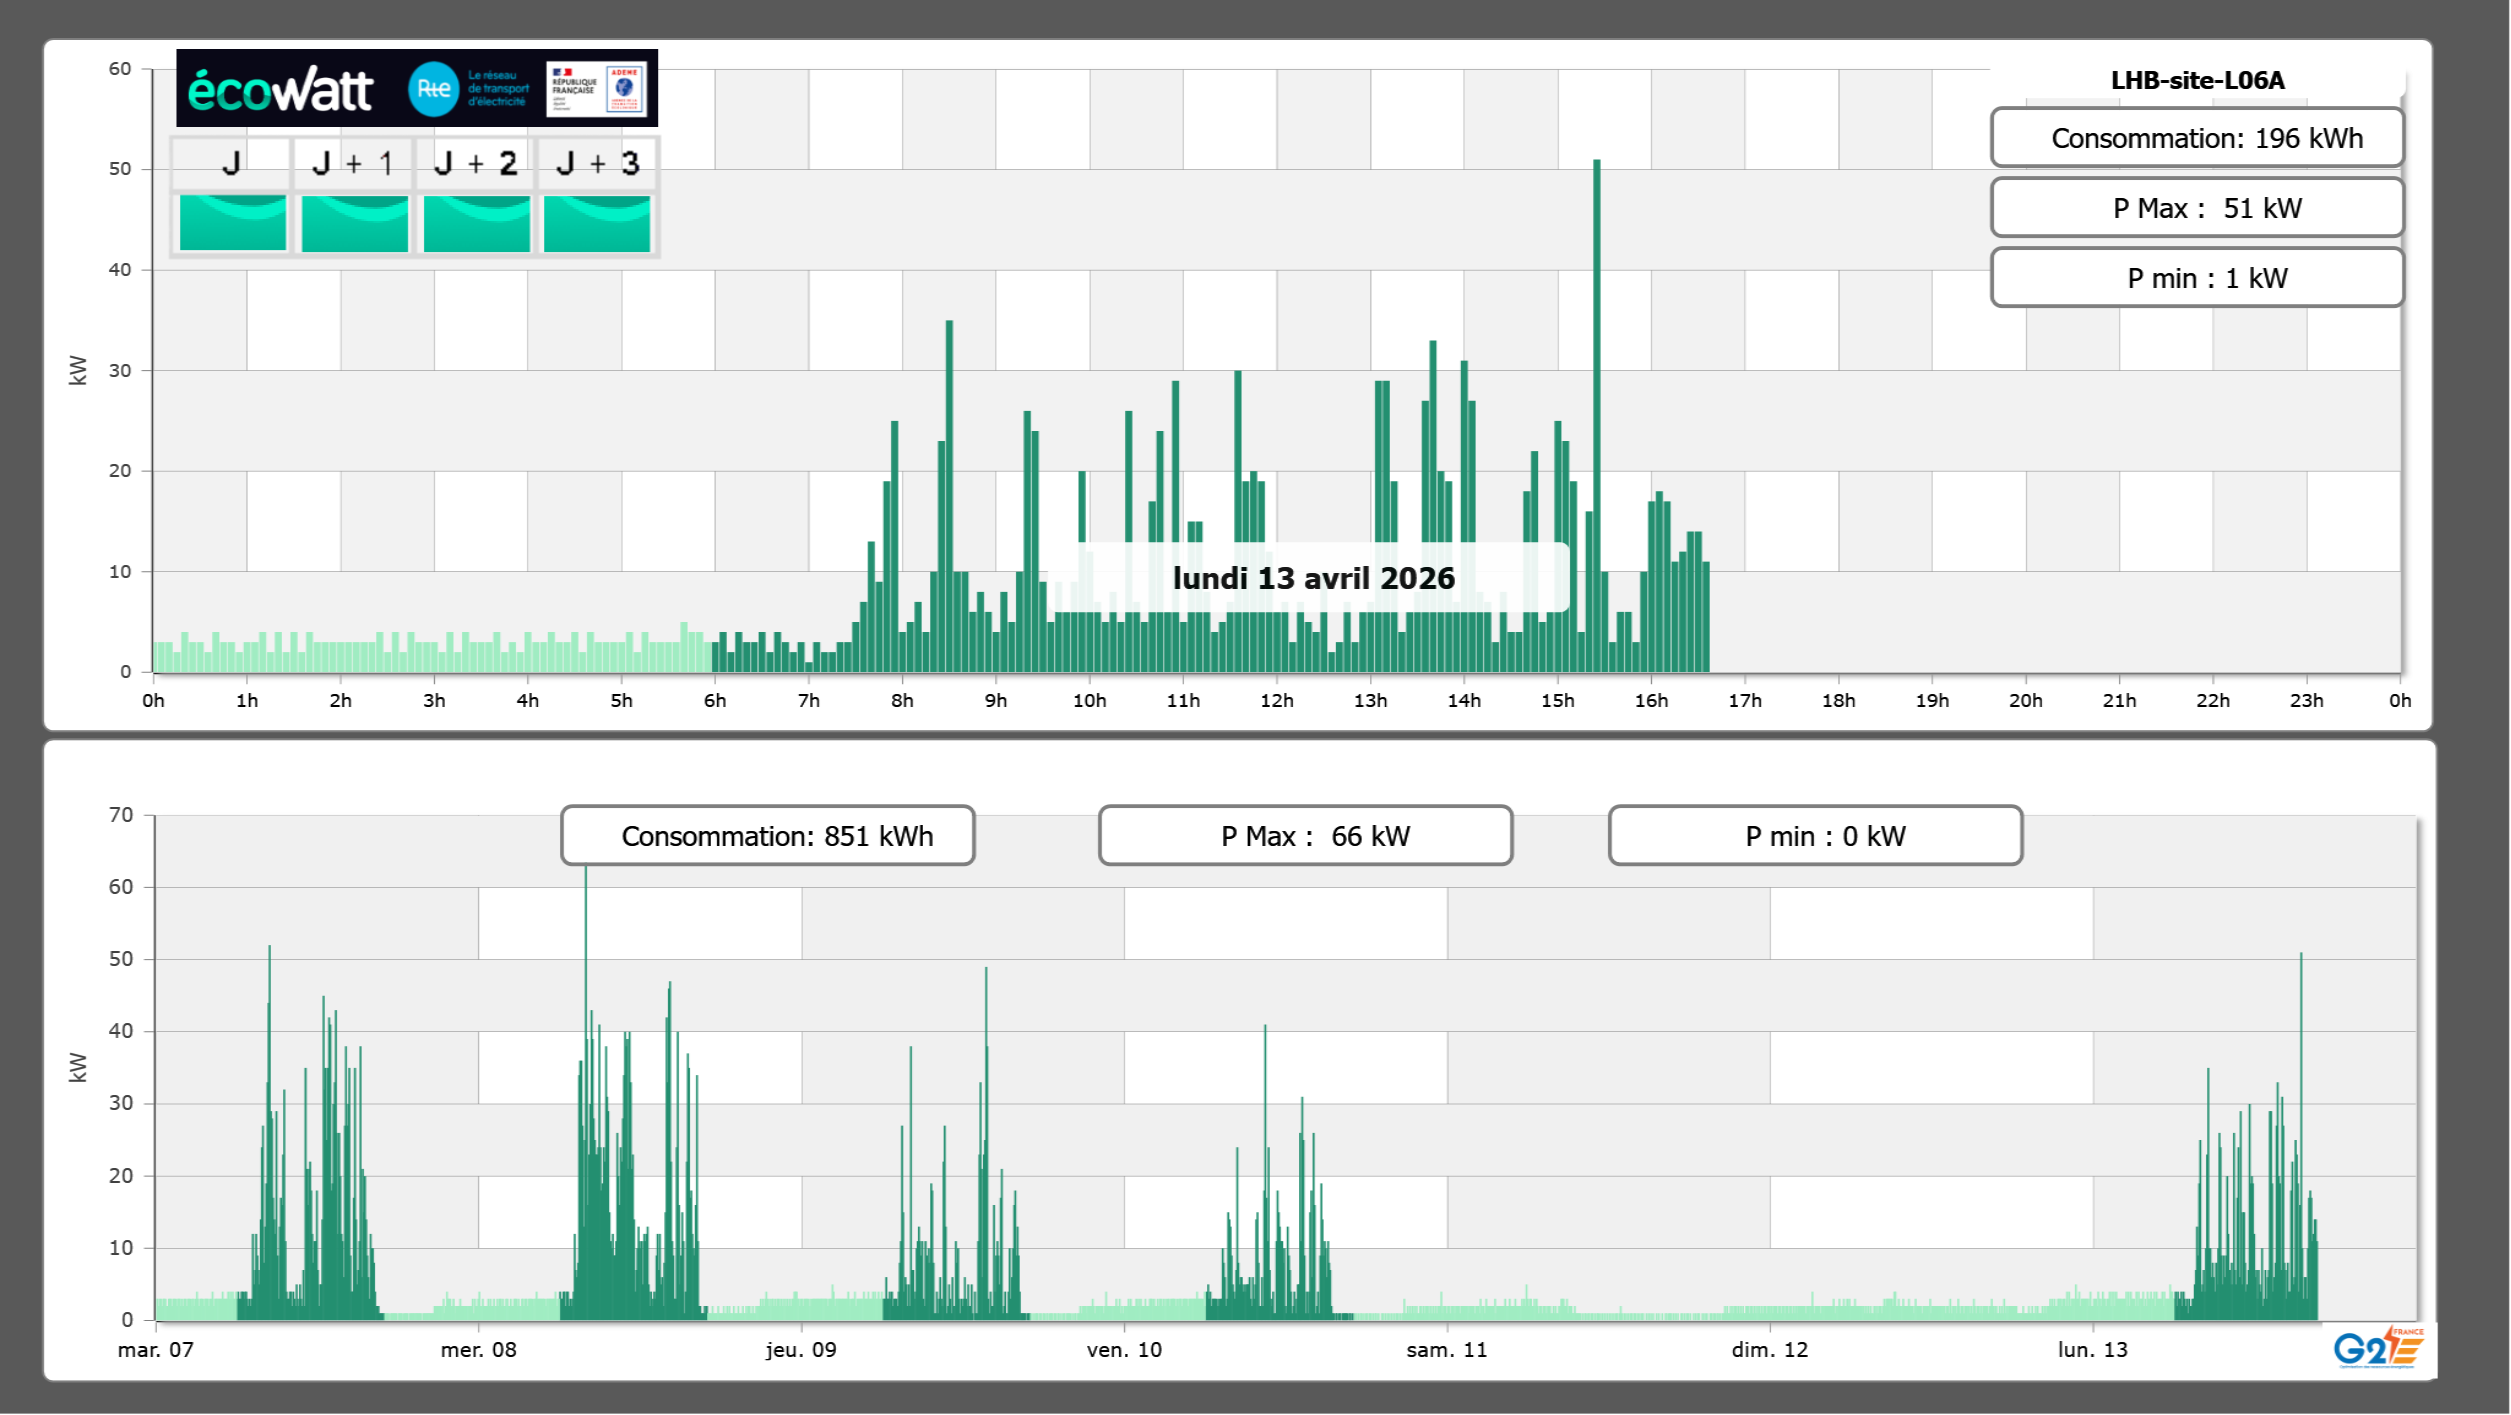Click the P Max : 66 kW box
2511x1415 pixels.
1305,836
